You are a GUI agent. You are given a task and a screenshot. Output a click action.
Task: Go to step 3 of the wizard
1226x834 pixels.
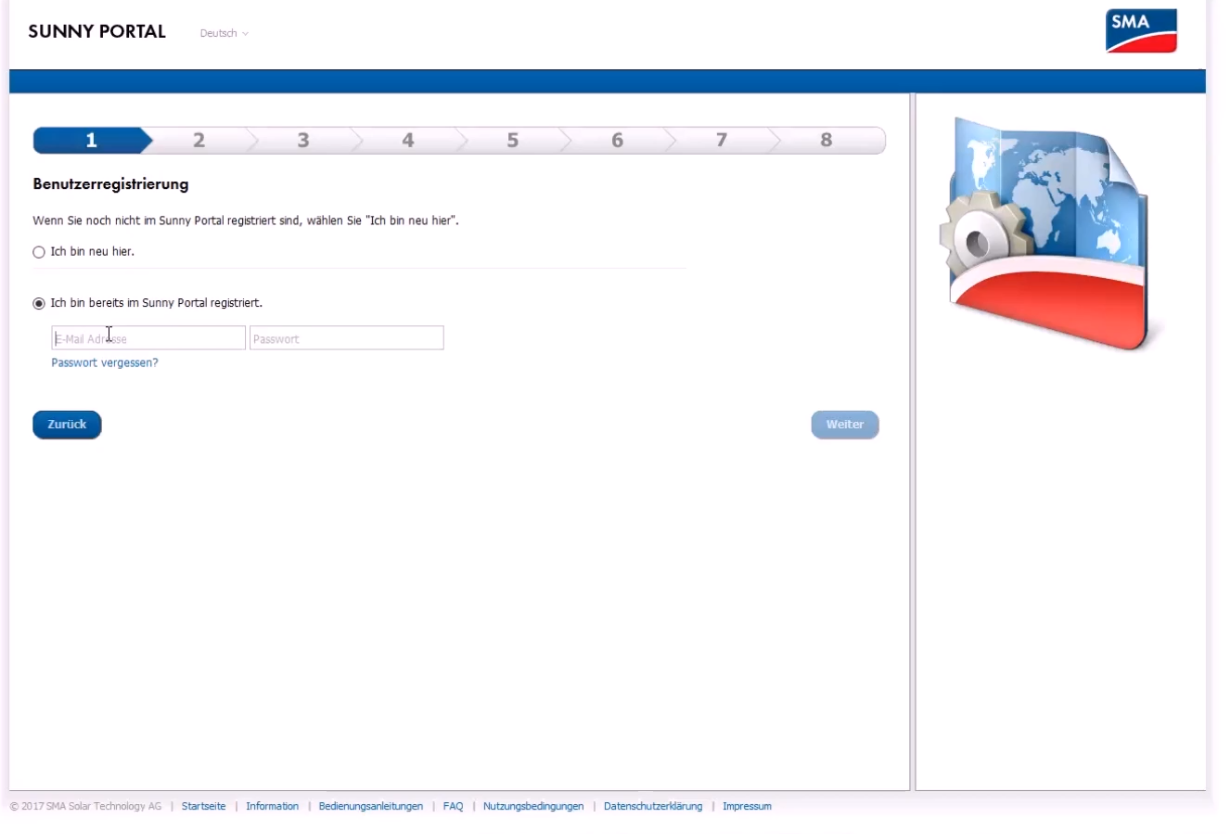tap(303, 141)
